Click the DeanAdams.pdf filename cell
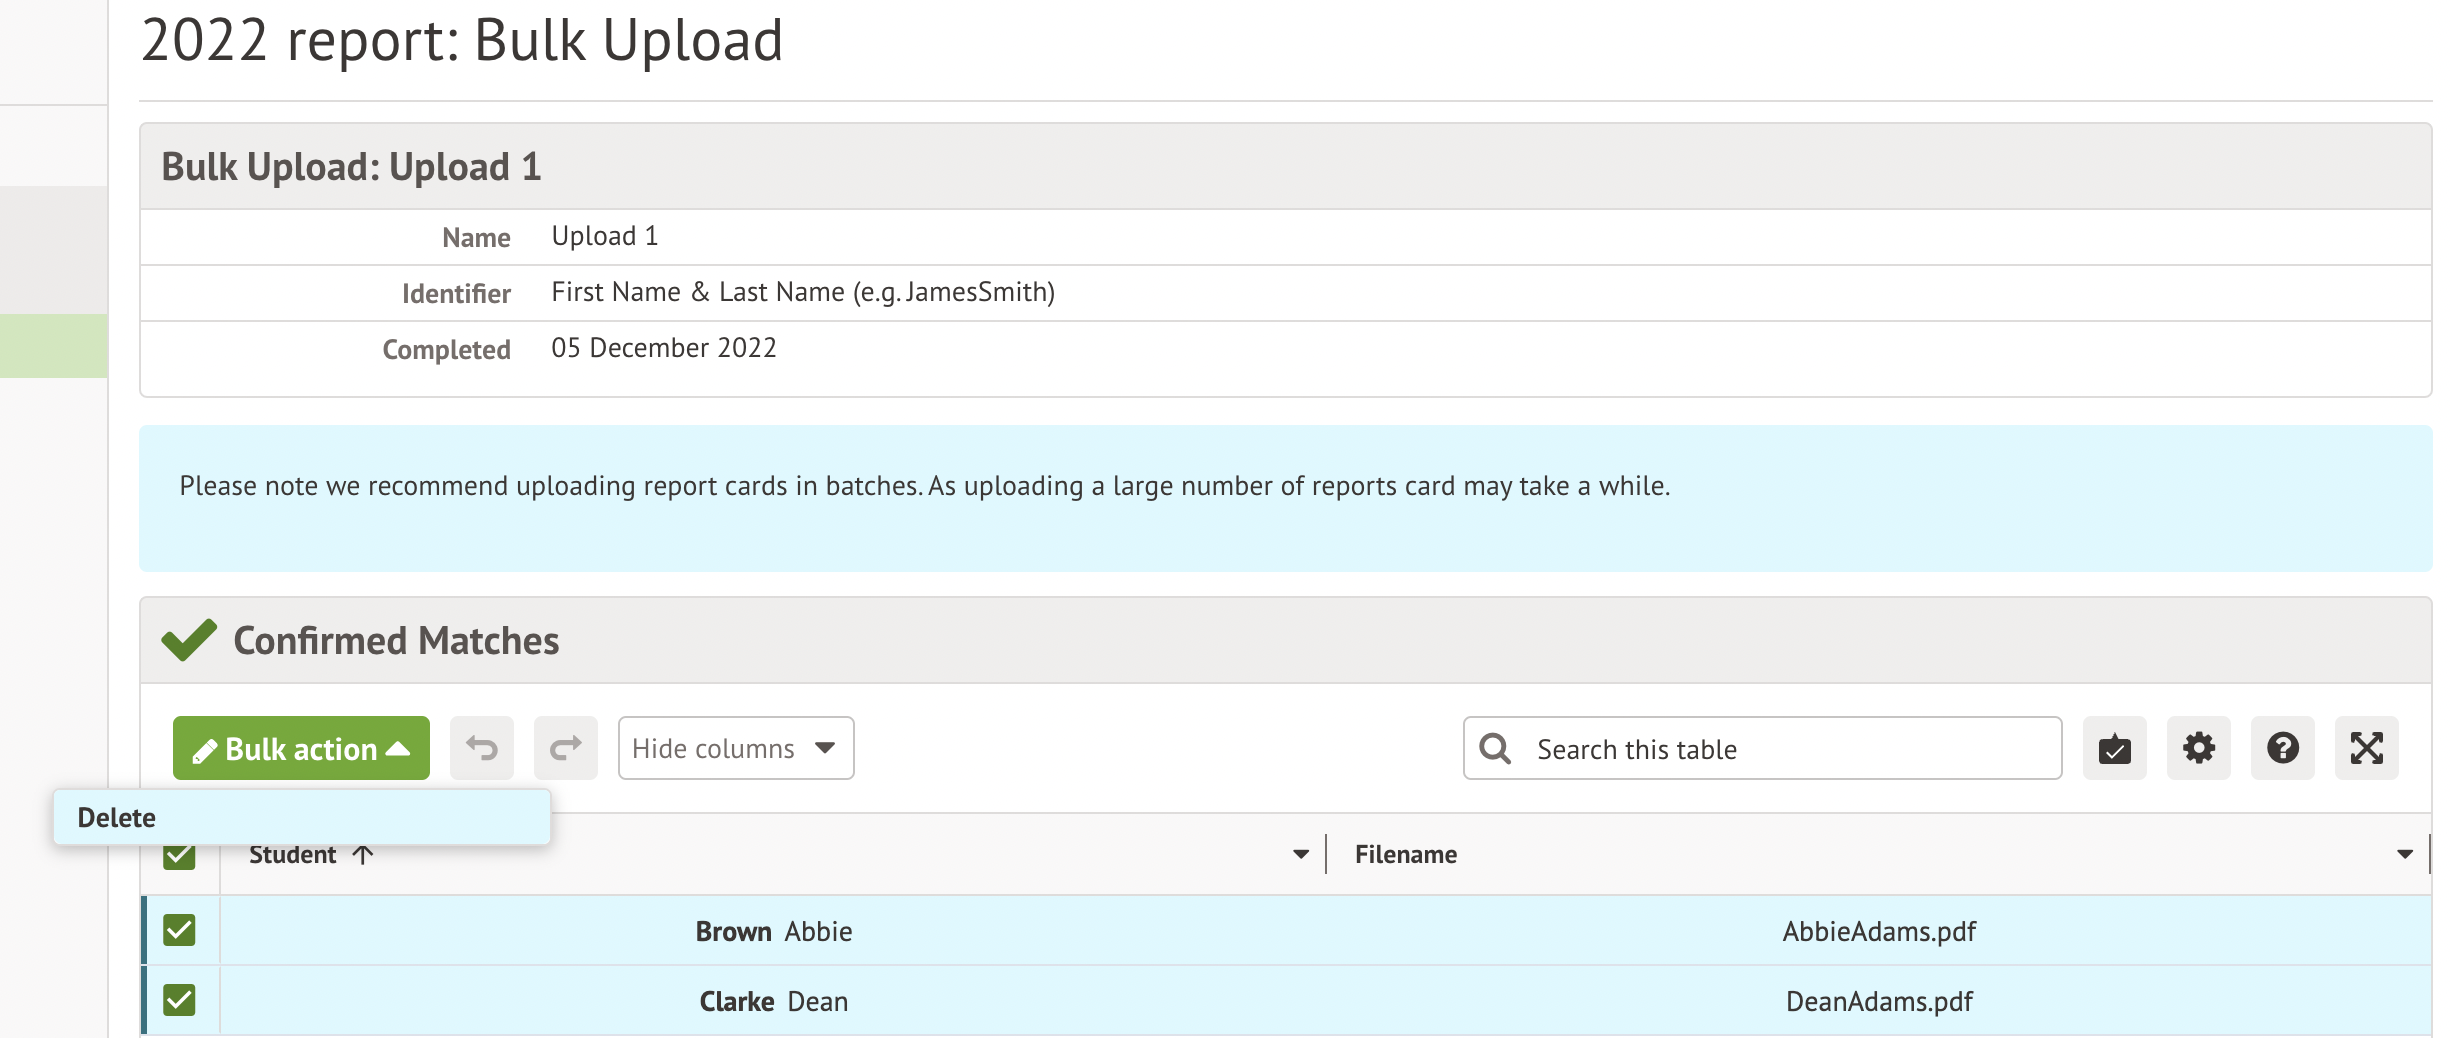2450x1038 pixels. click(1878, 1001)
